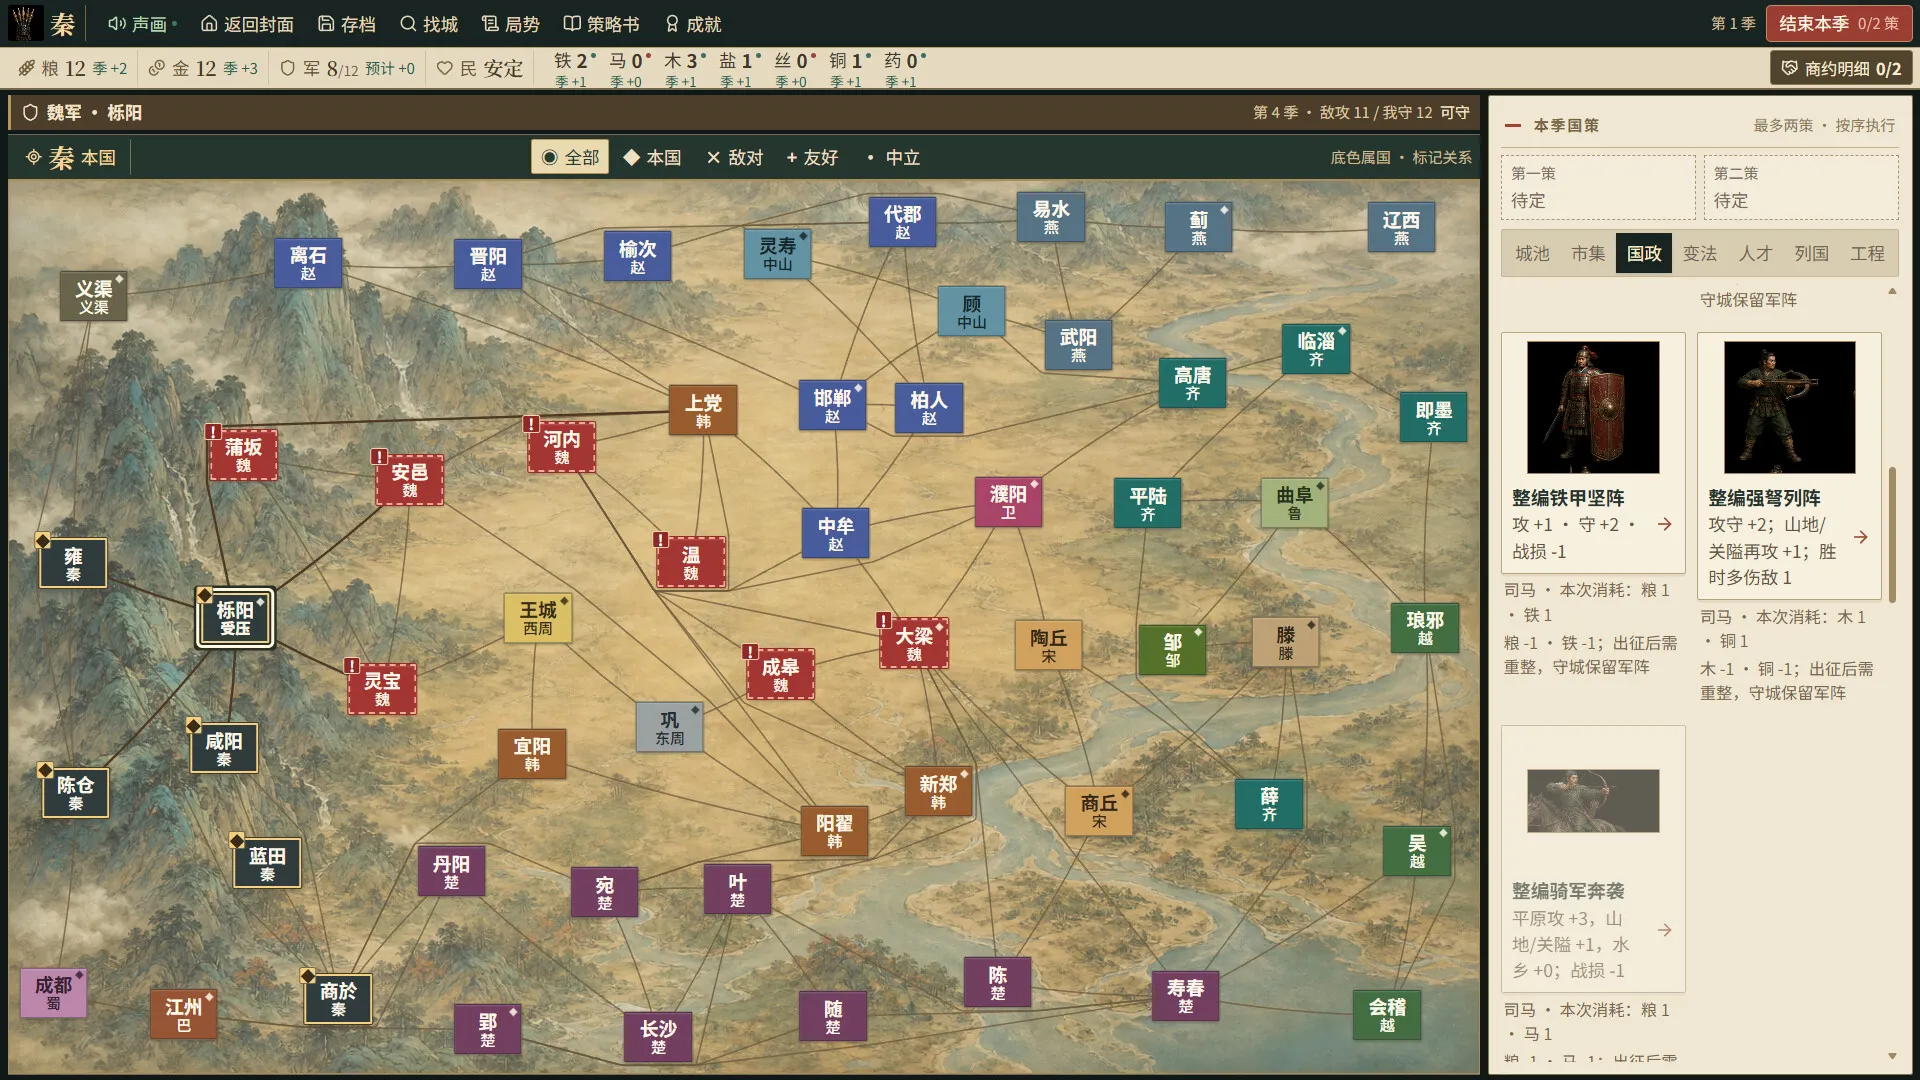This screenshot has width=1920, height=1080.
Task: Filter map by 本国 cities
Action: pyautogui.click(x=652, y=157)
